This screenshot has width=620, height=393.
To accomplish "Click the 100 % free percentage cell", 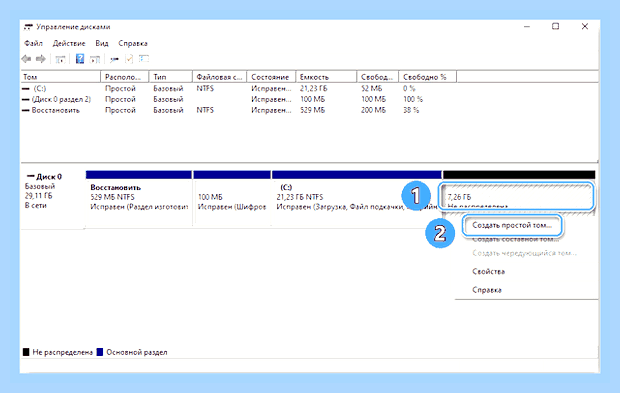I will click(x=413, y=99).
